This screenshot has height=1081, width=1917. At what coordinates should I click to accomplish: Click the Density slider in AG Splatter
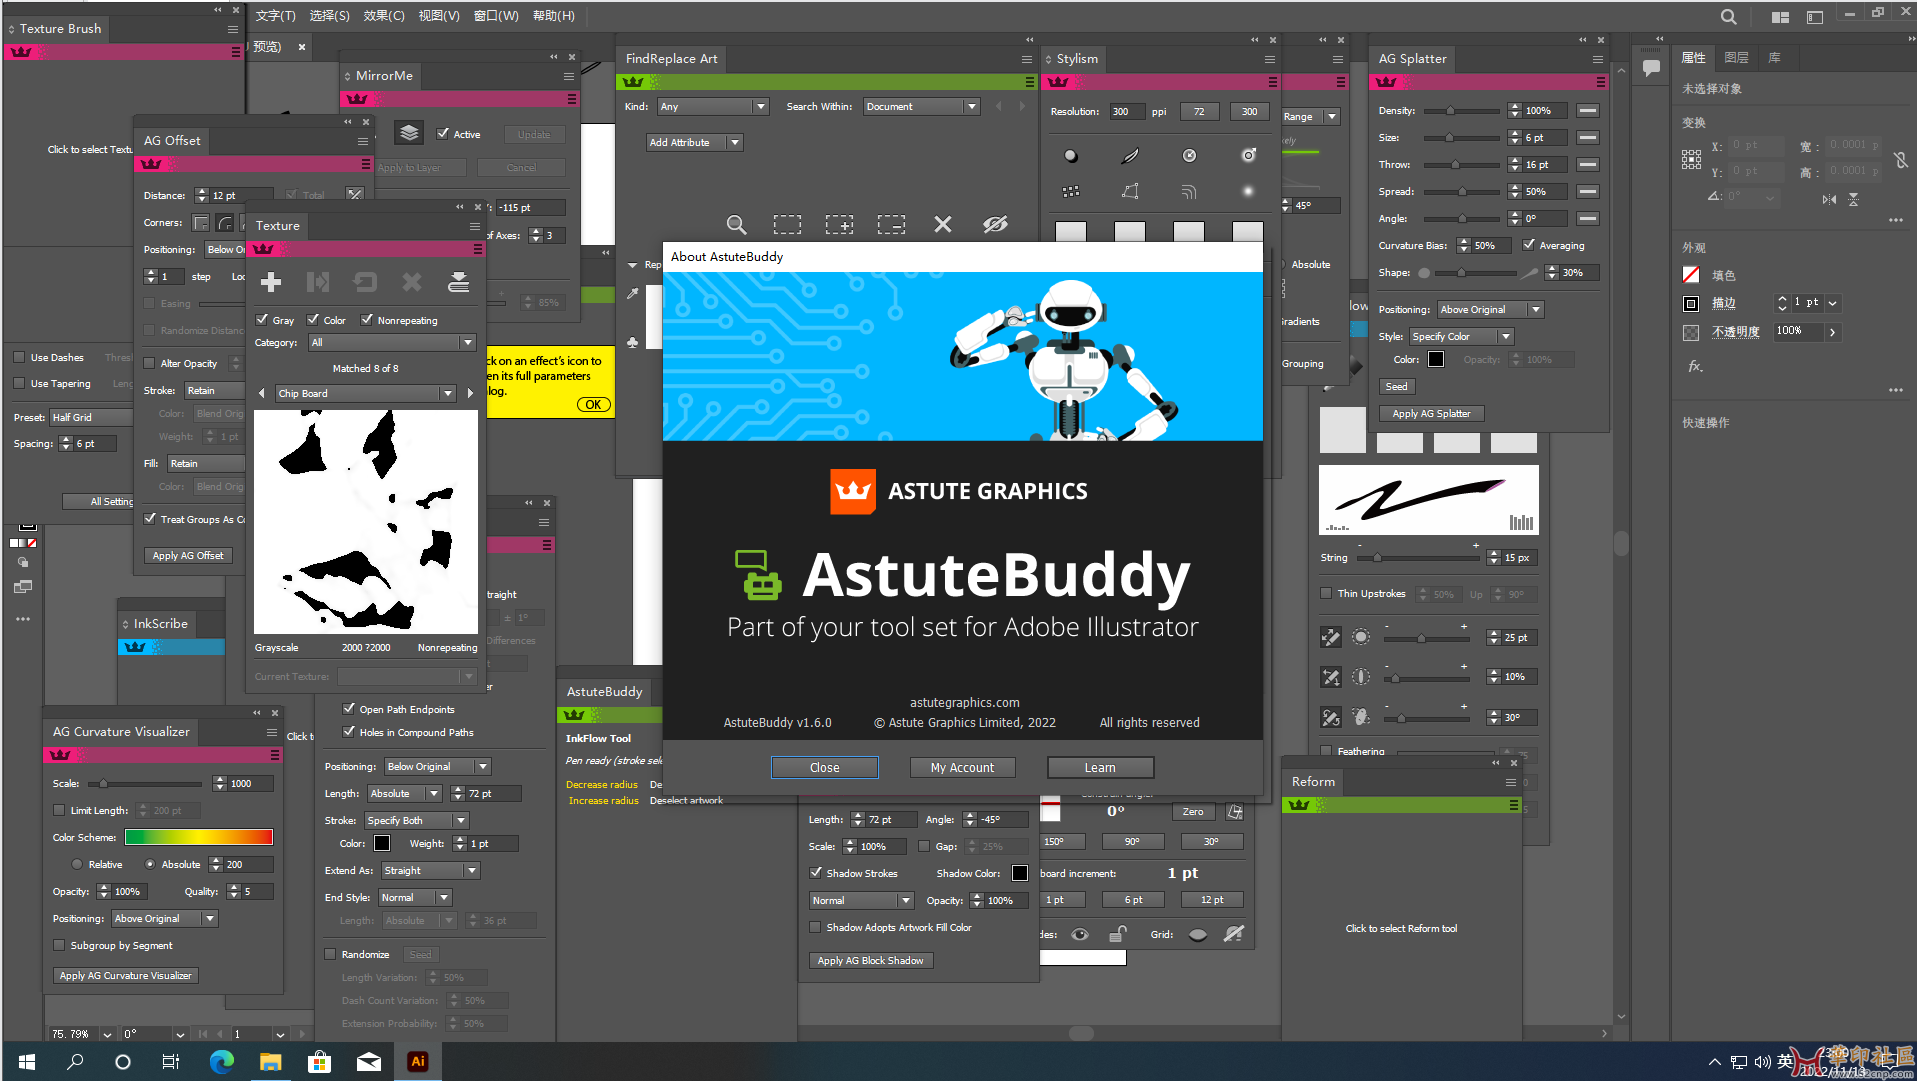[1461, 110]
